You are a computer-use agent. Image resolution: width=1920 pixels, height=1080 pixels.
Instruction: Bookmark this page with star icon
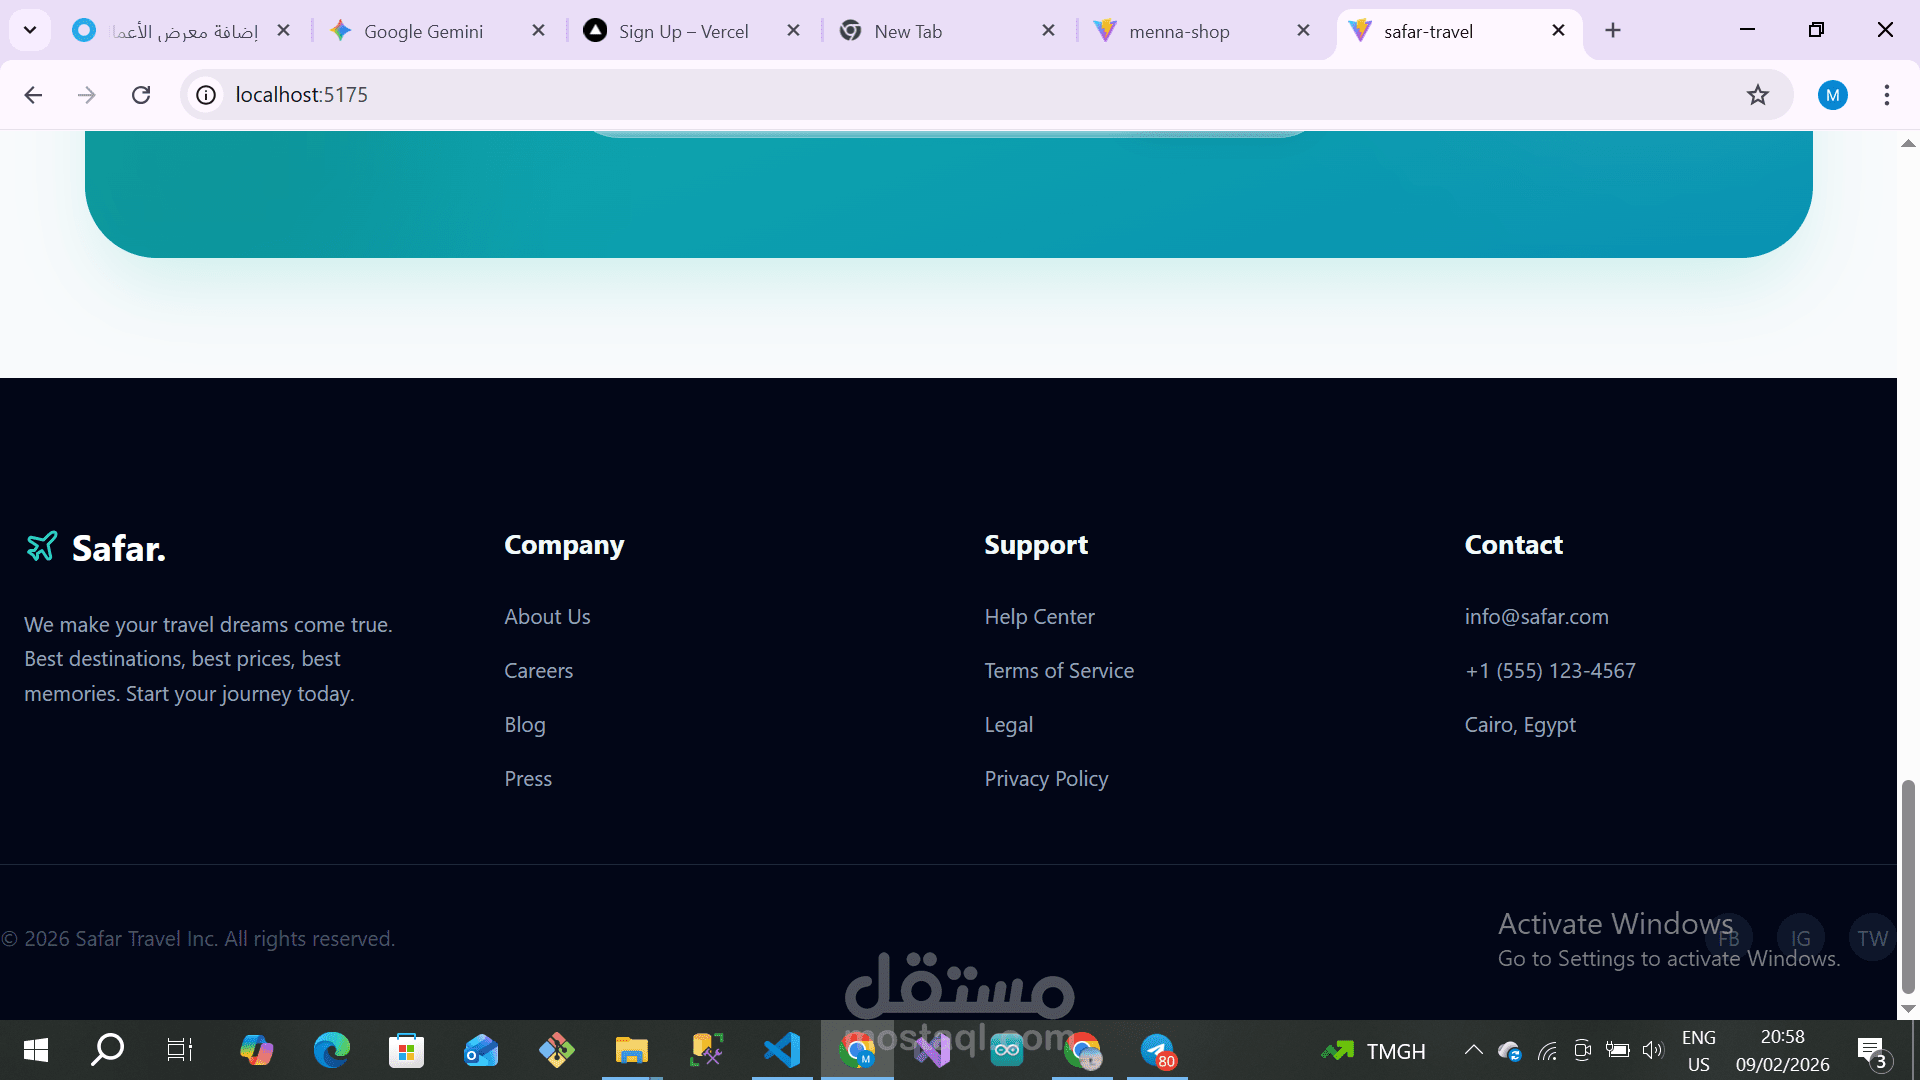click(1757, 95)
